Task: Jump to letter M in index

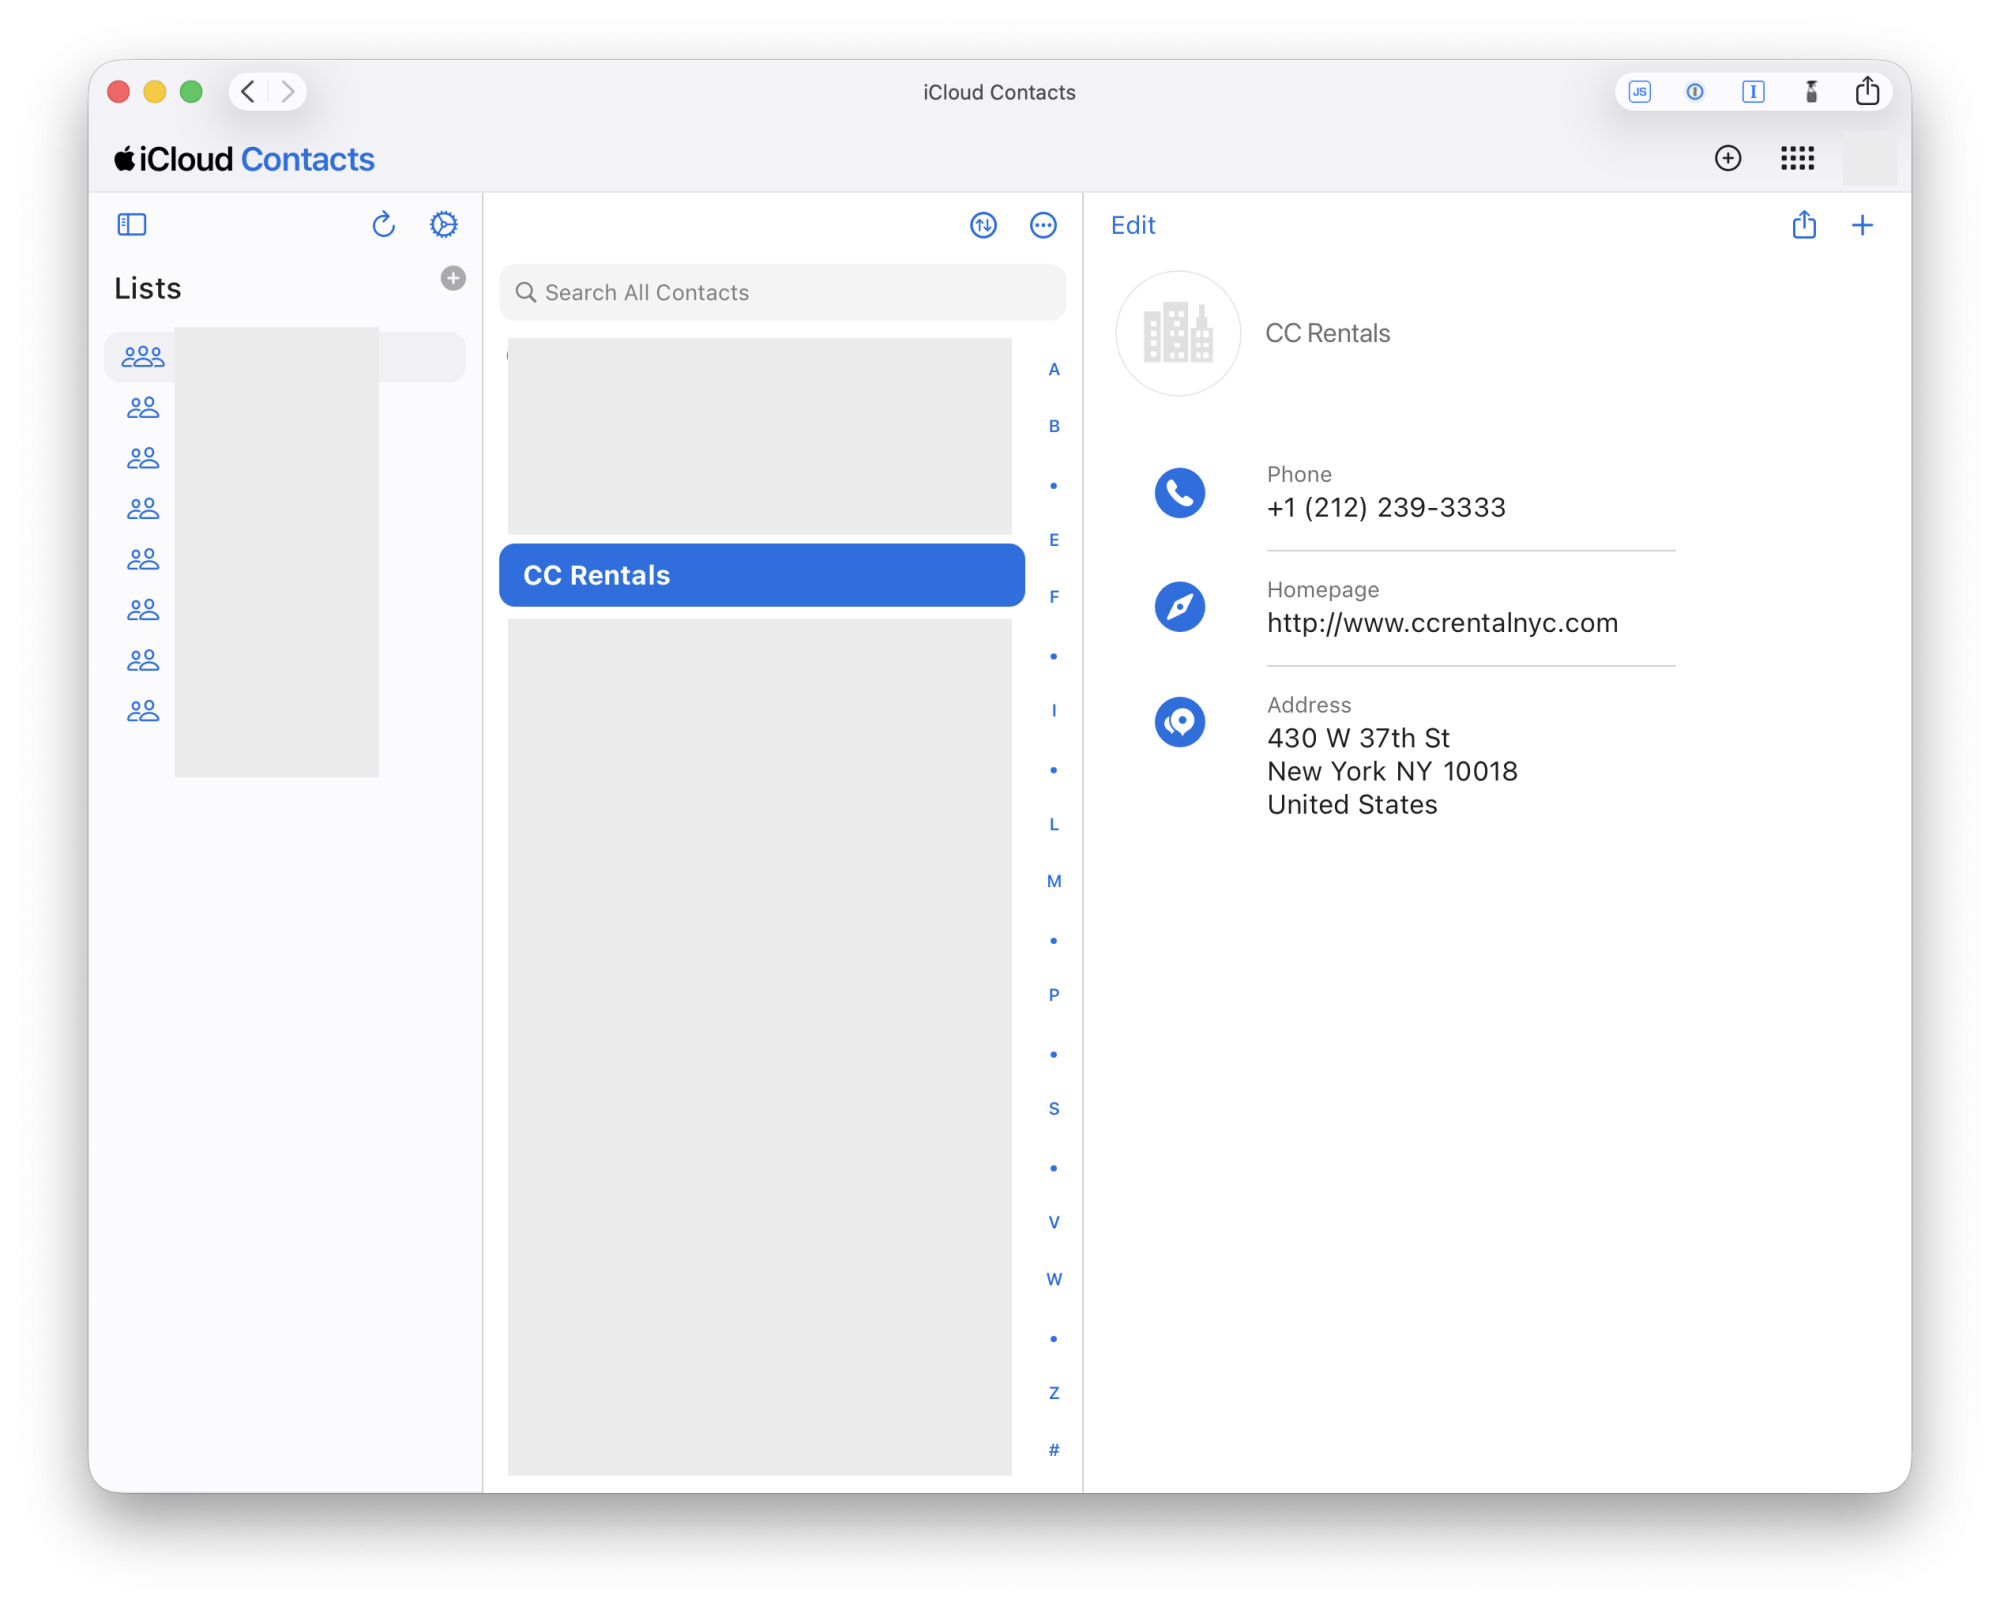Action: (1053, 881)
